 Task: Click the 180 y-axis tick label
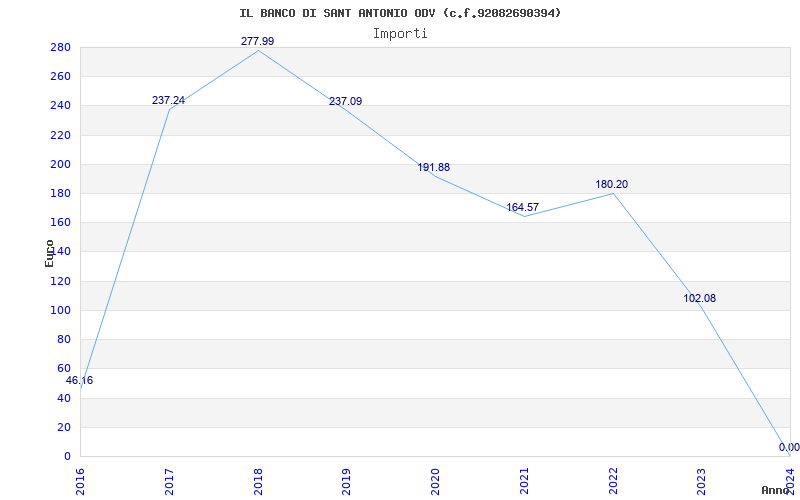point(60,194)
